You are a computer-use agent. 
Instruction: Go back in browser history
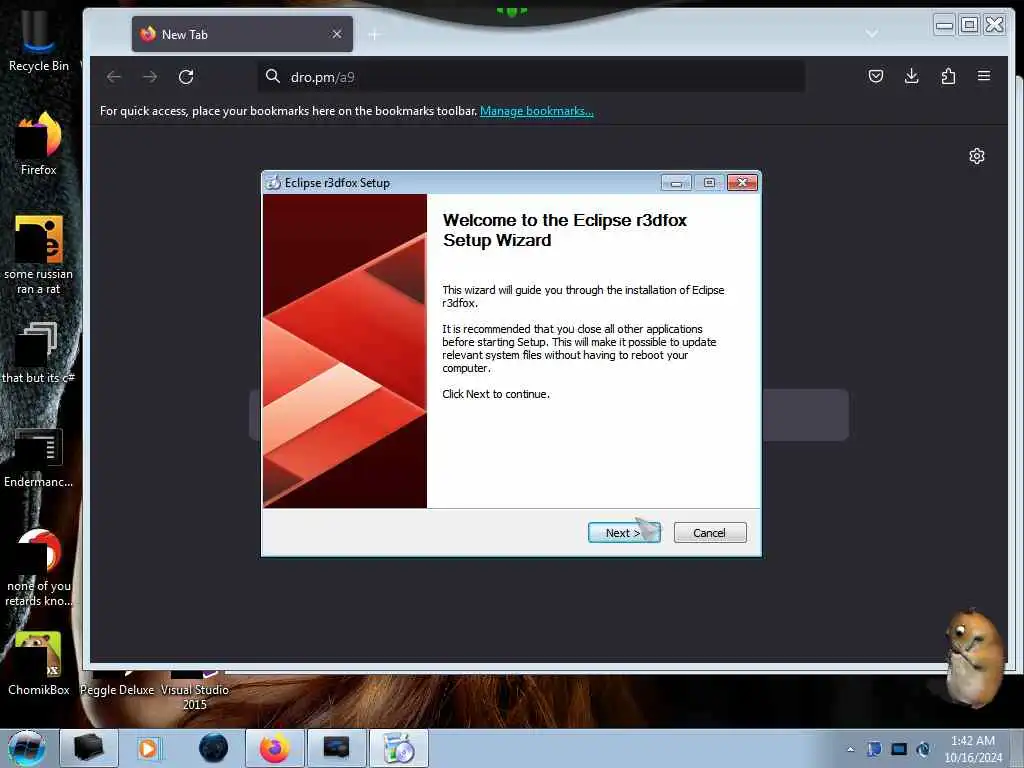coord(114,77)
